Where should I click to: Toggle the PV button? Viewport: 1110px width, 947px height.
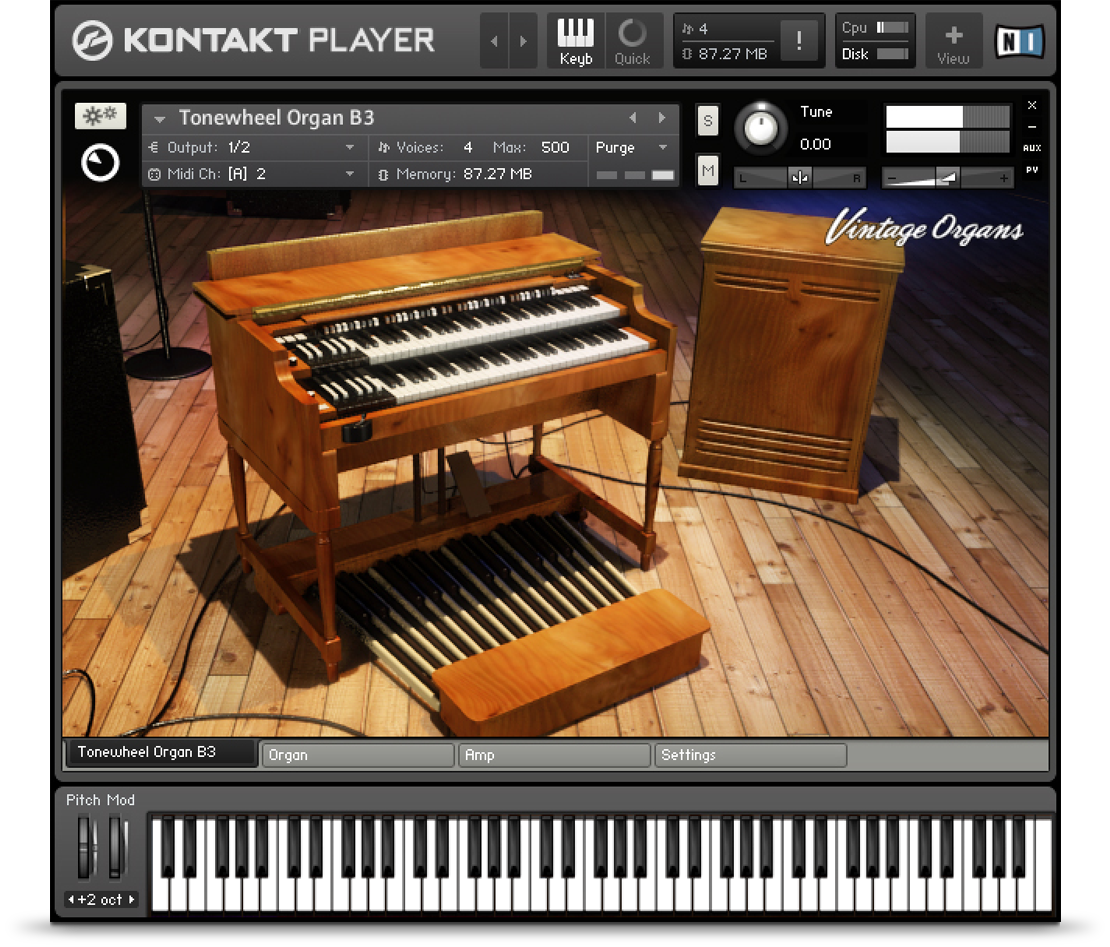(1032, 170)
